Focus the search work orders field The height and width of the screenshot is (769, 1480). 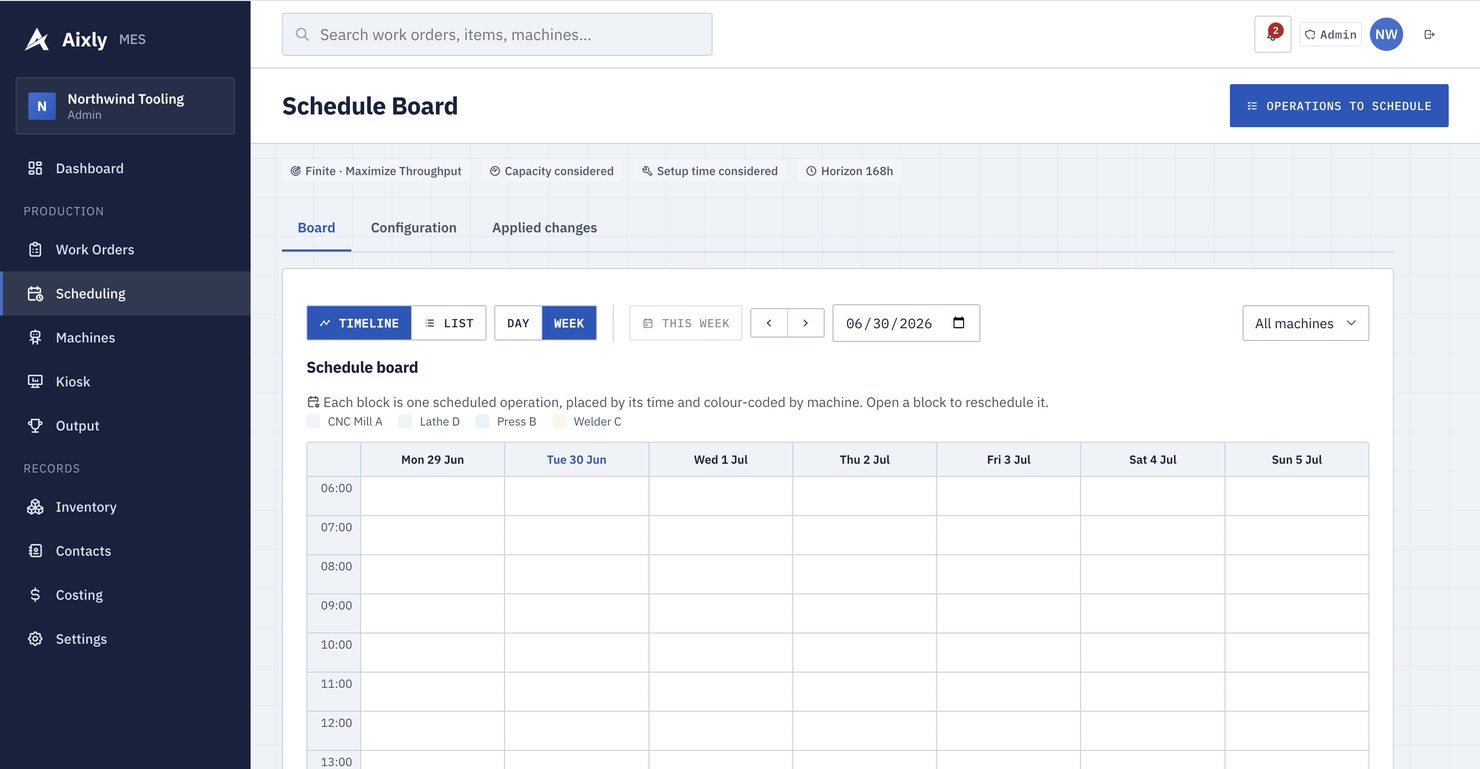[x=497, y=34]
